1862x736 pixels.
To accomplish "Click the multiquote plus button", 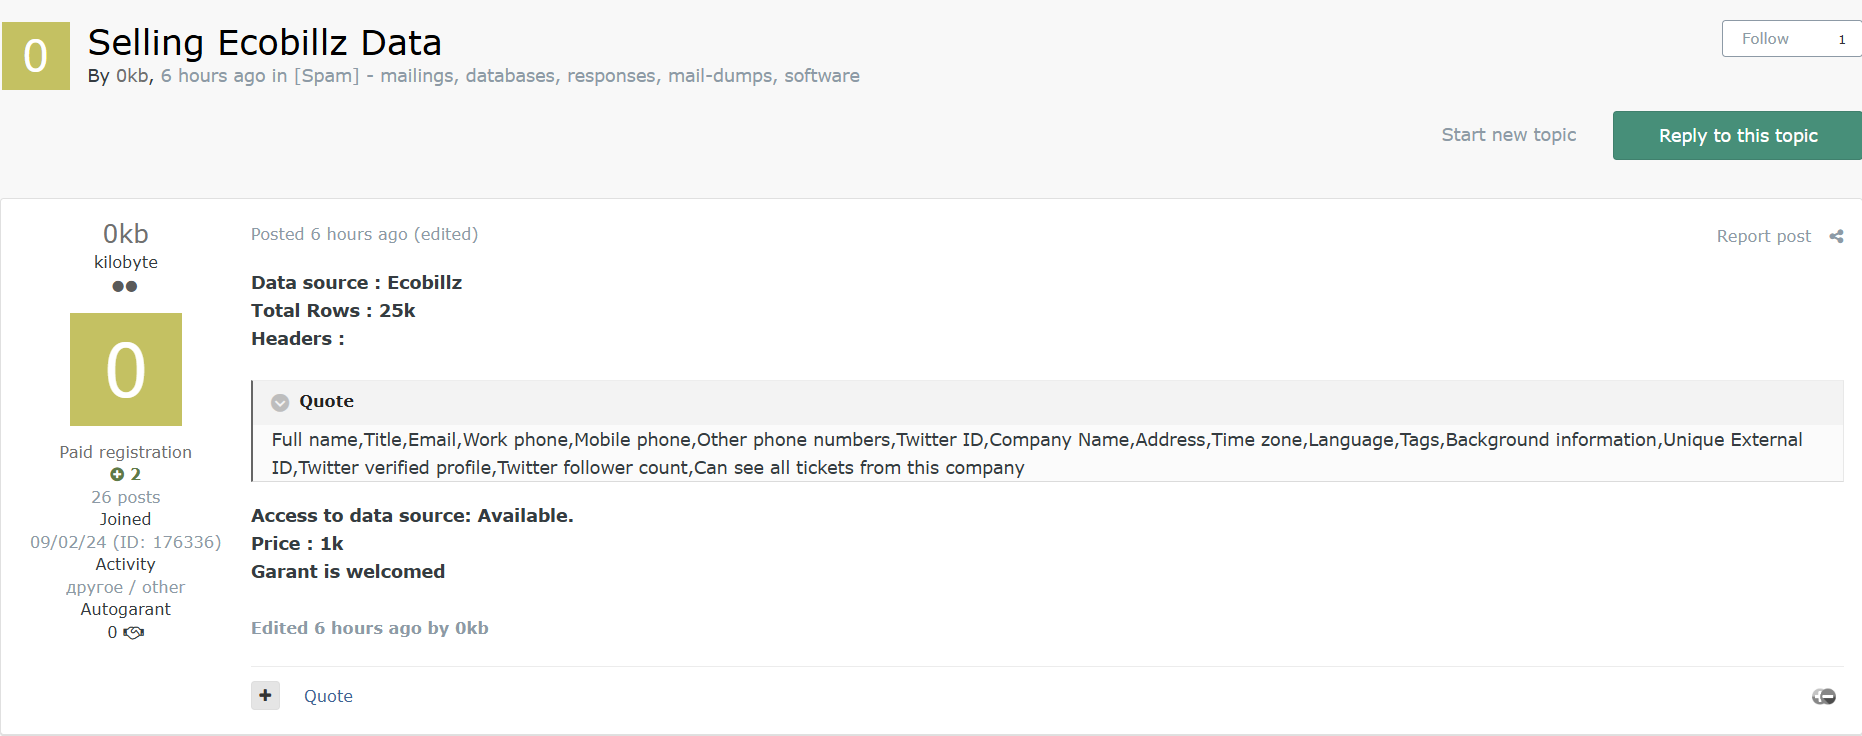I will [x=265, y=695].
